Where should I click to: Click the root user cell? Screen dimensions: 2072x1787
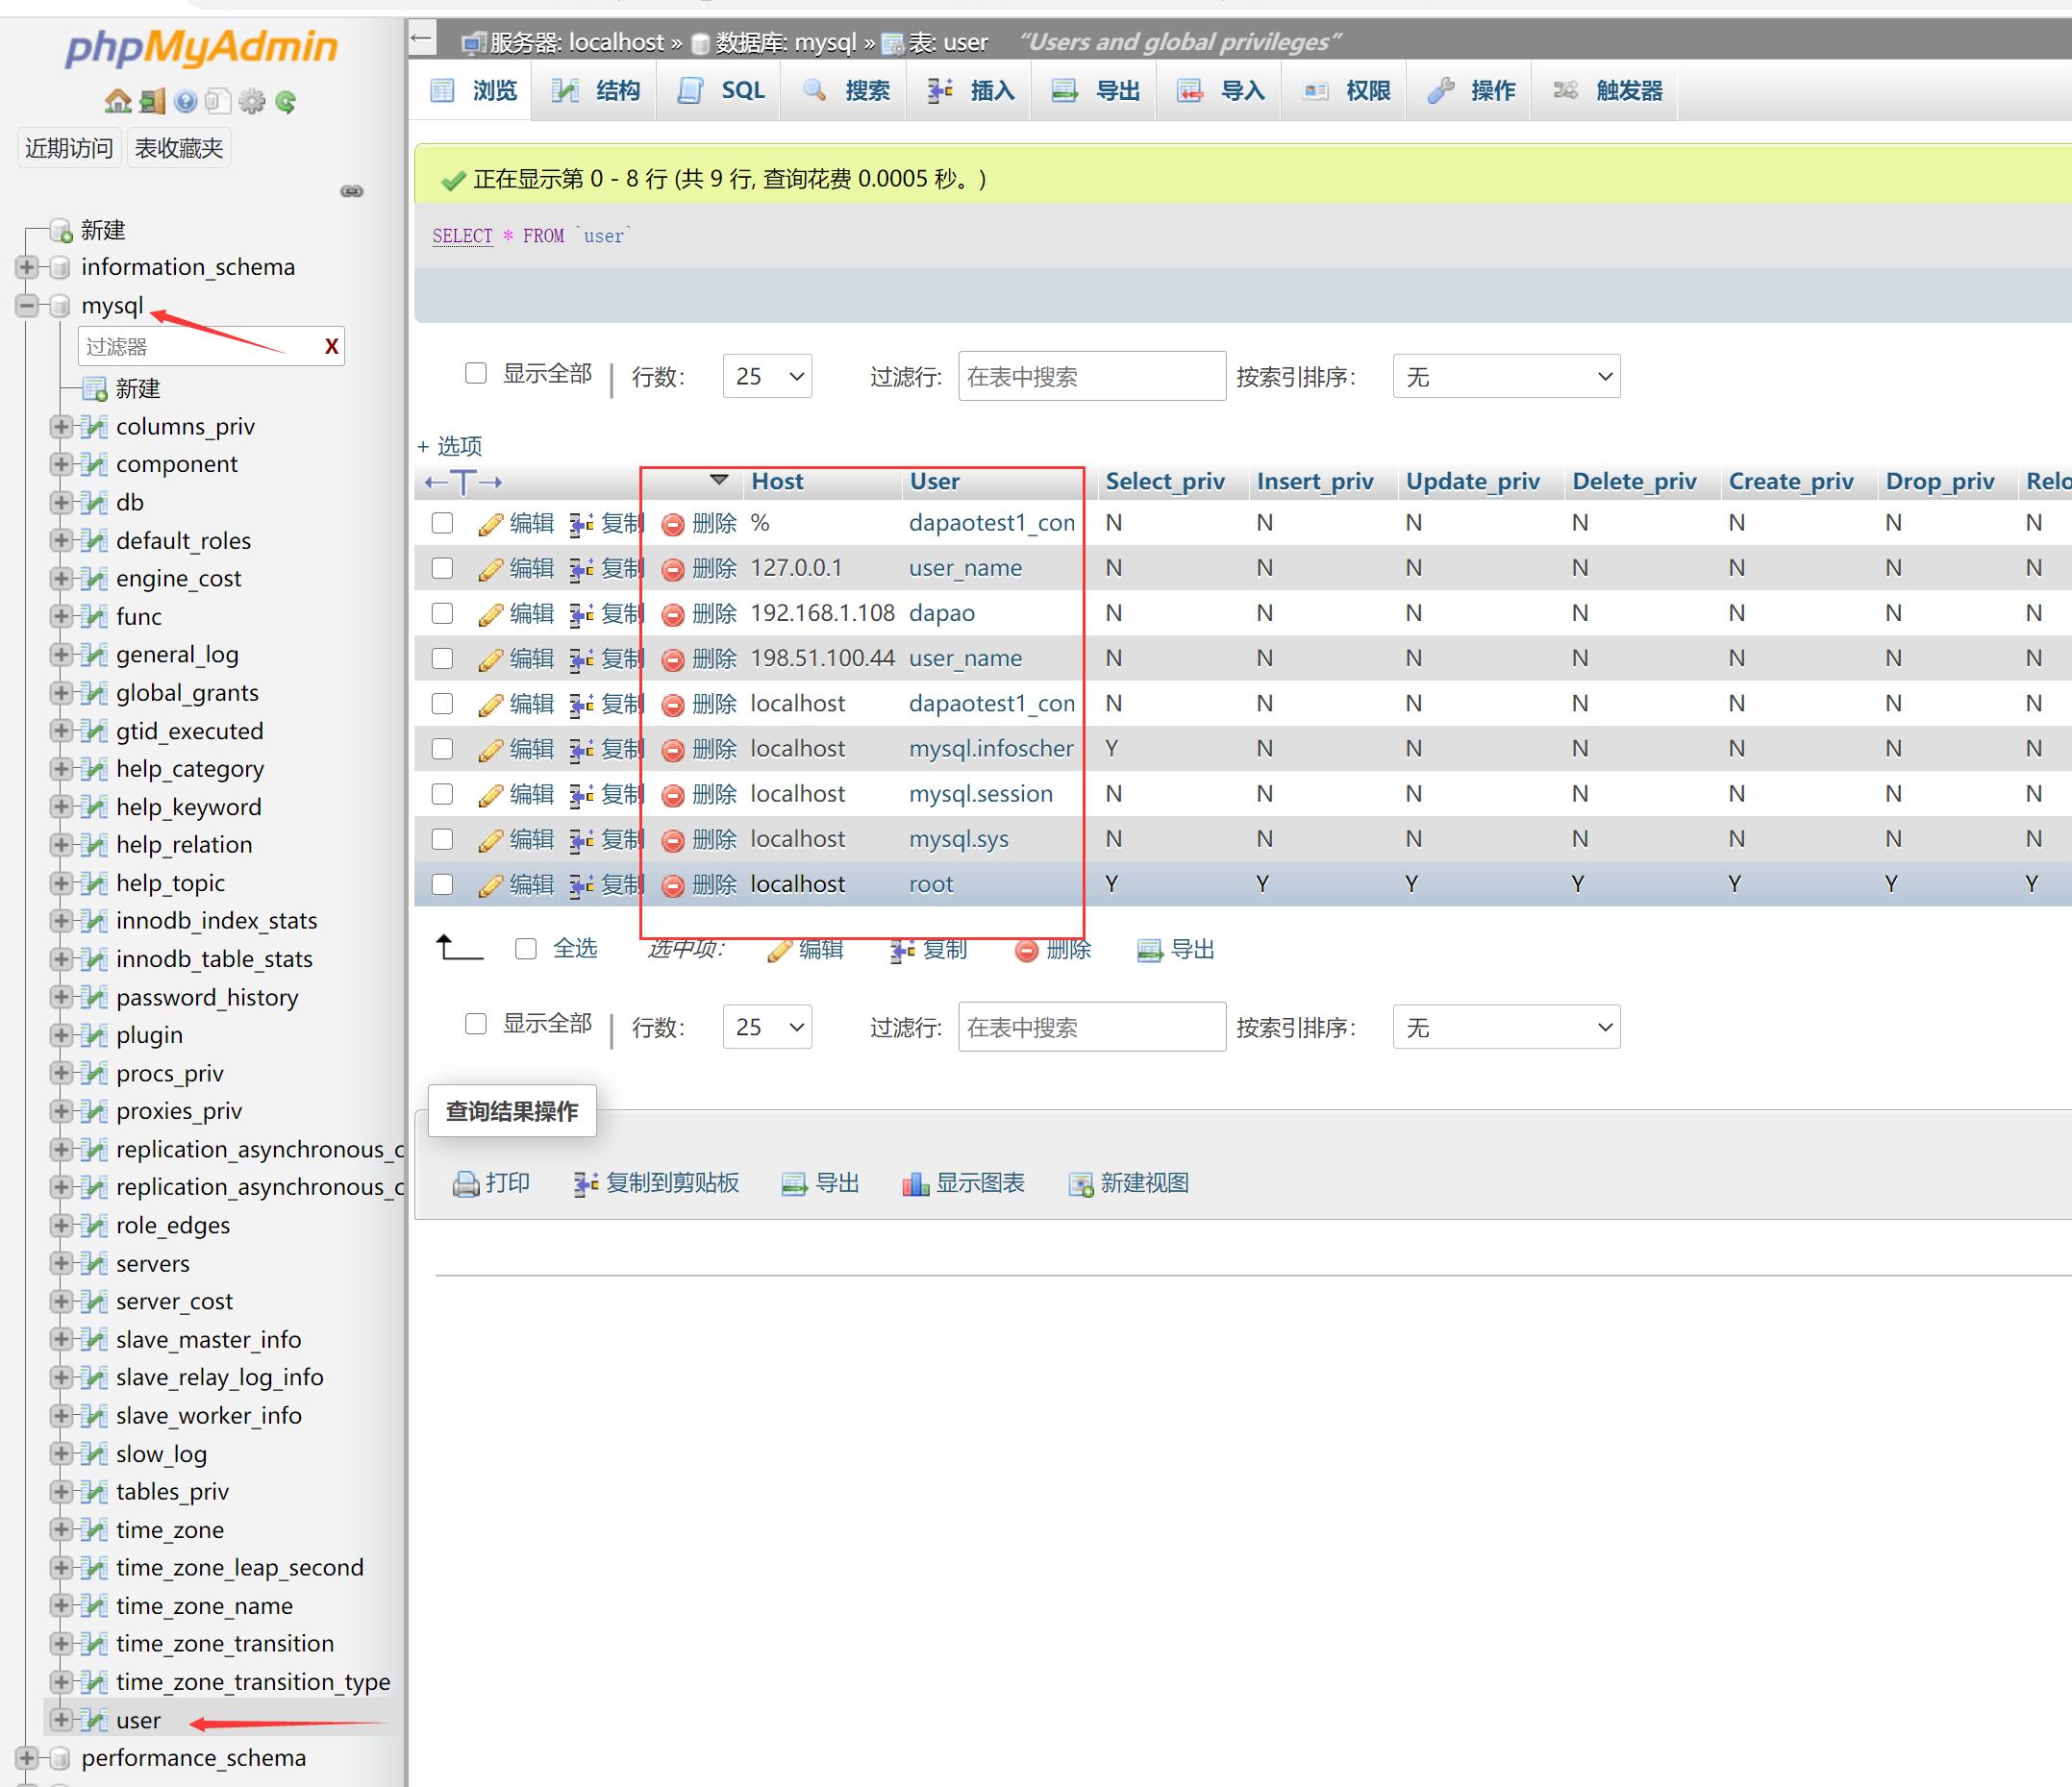pos(931,885)
